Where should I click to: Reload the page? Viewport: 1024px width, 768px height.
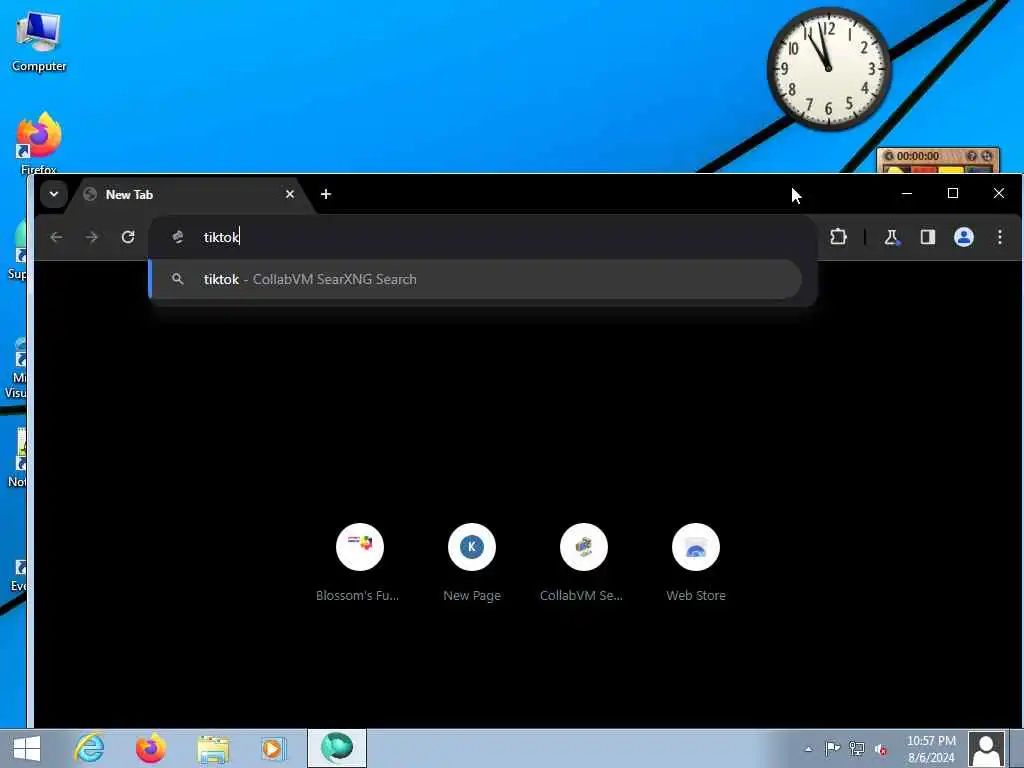(x=128, y=237)
